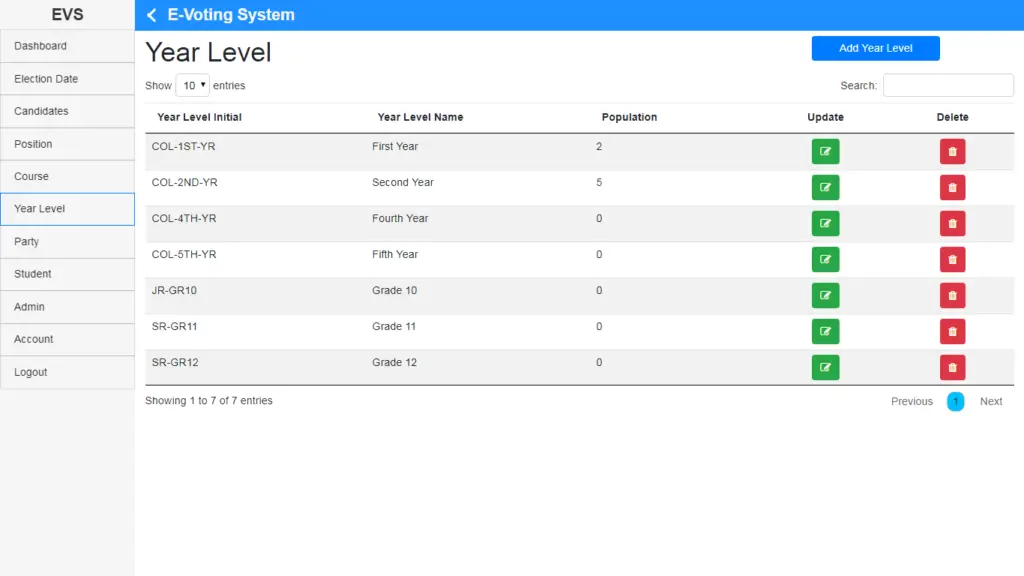Expand the Show entries selector arrow

[x=201, y=85]
